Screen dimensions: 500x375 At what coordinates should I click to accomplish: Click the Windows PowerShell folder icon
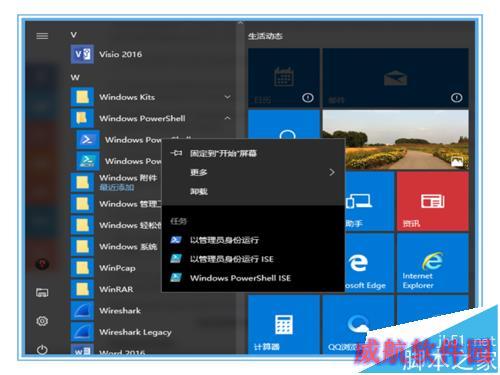[x=82, y=118]
